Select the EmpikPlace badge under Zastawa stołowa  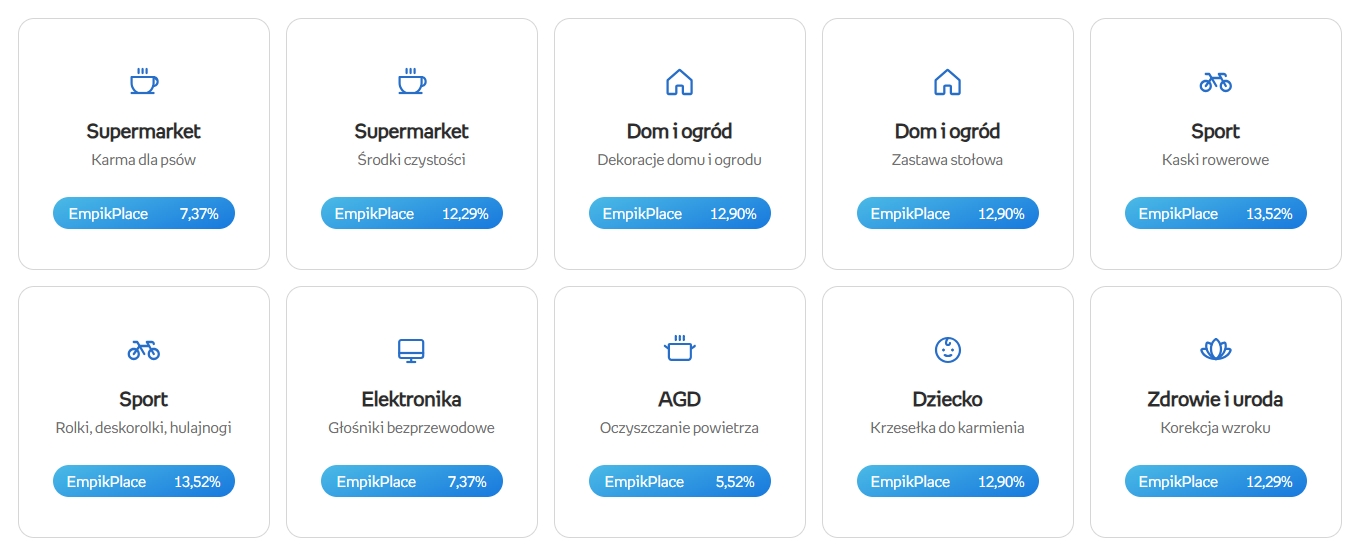(x=948, y=213)
